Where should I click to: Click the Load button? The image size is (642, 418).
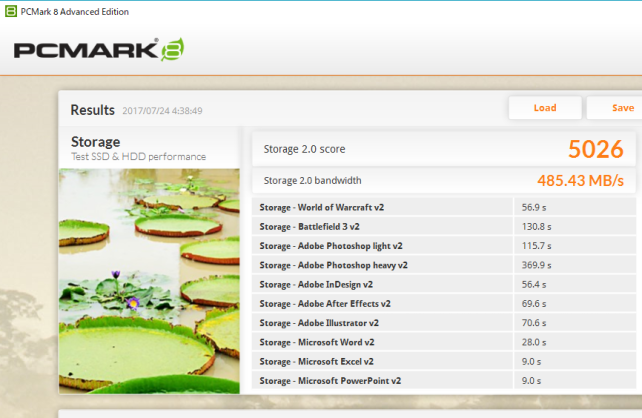coord(545,108)
